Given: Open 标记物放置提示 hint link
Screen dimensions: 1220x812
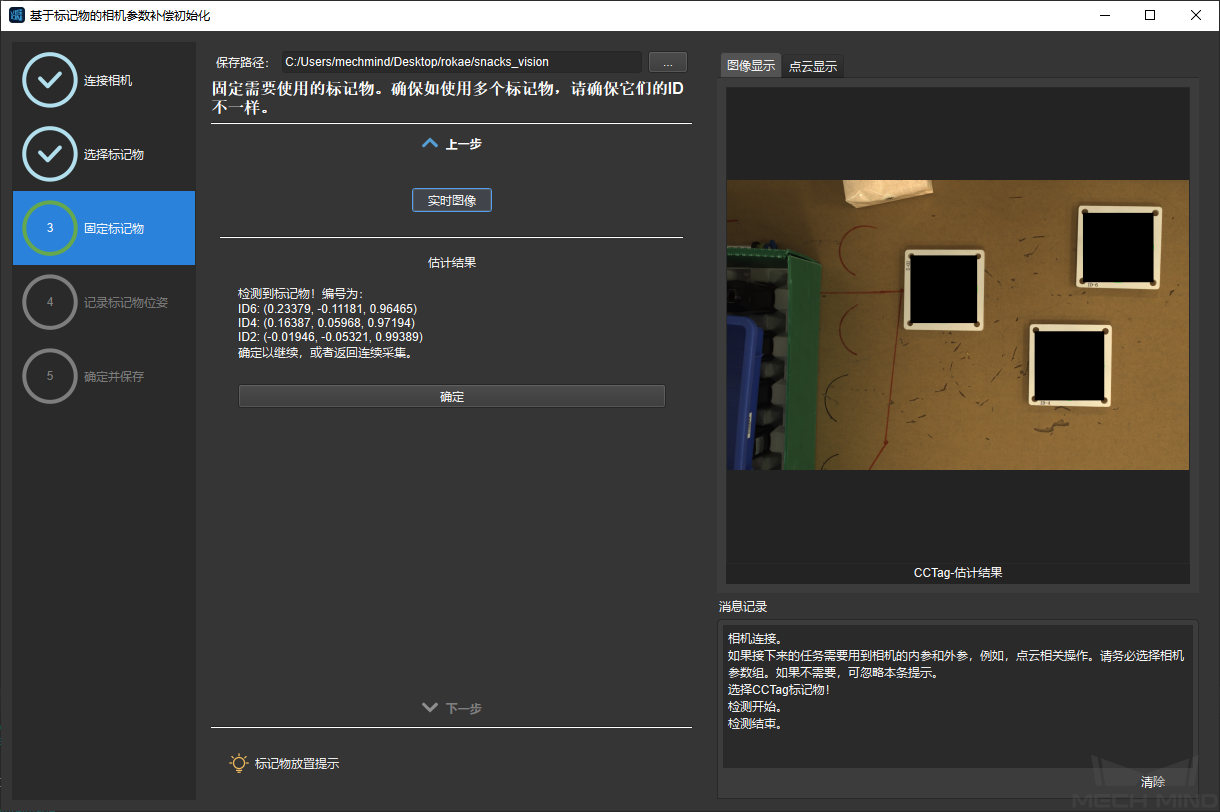Looking at the screenshot, I should (297, 763).
